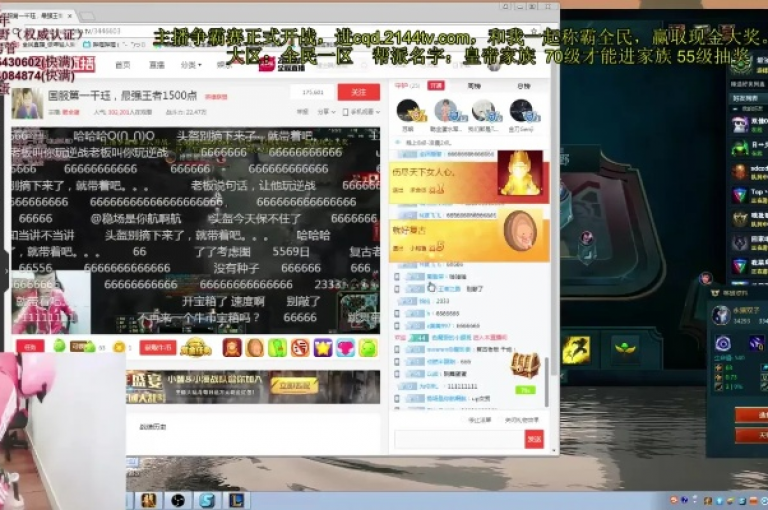Click the live video player area
Image resolution: width=768 pixels, height=510 pixels.
click(x=195, y=230)
